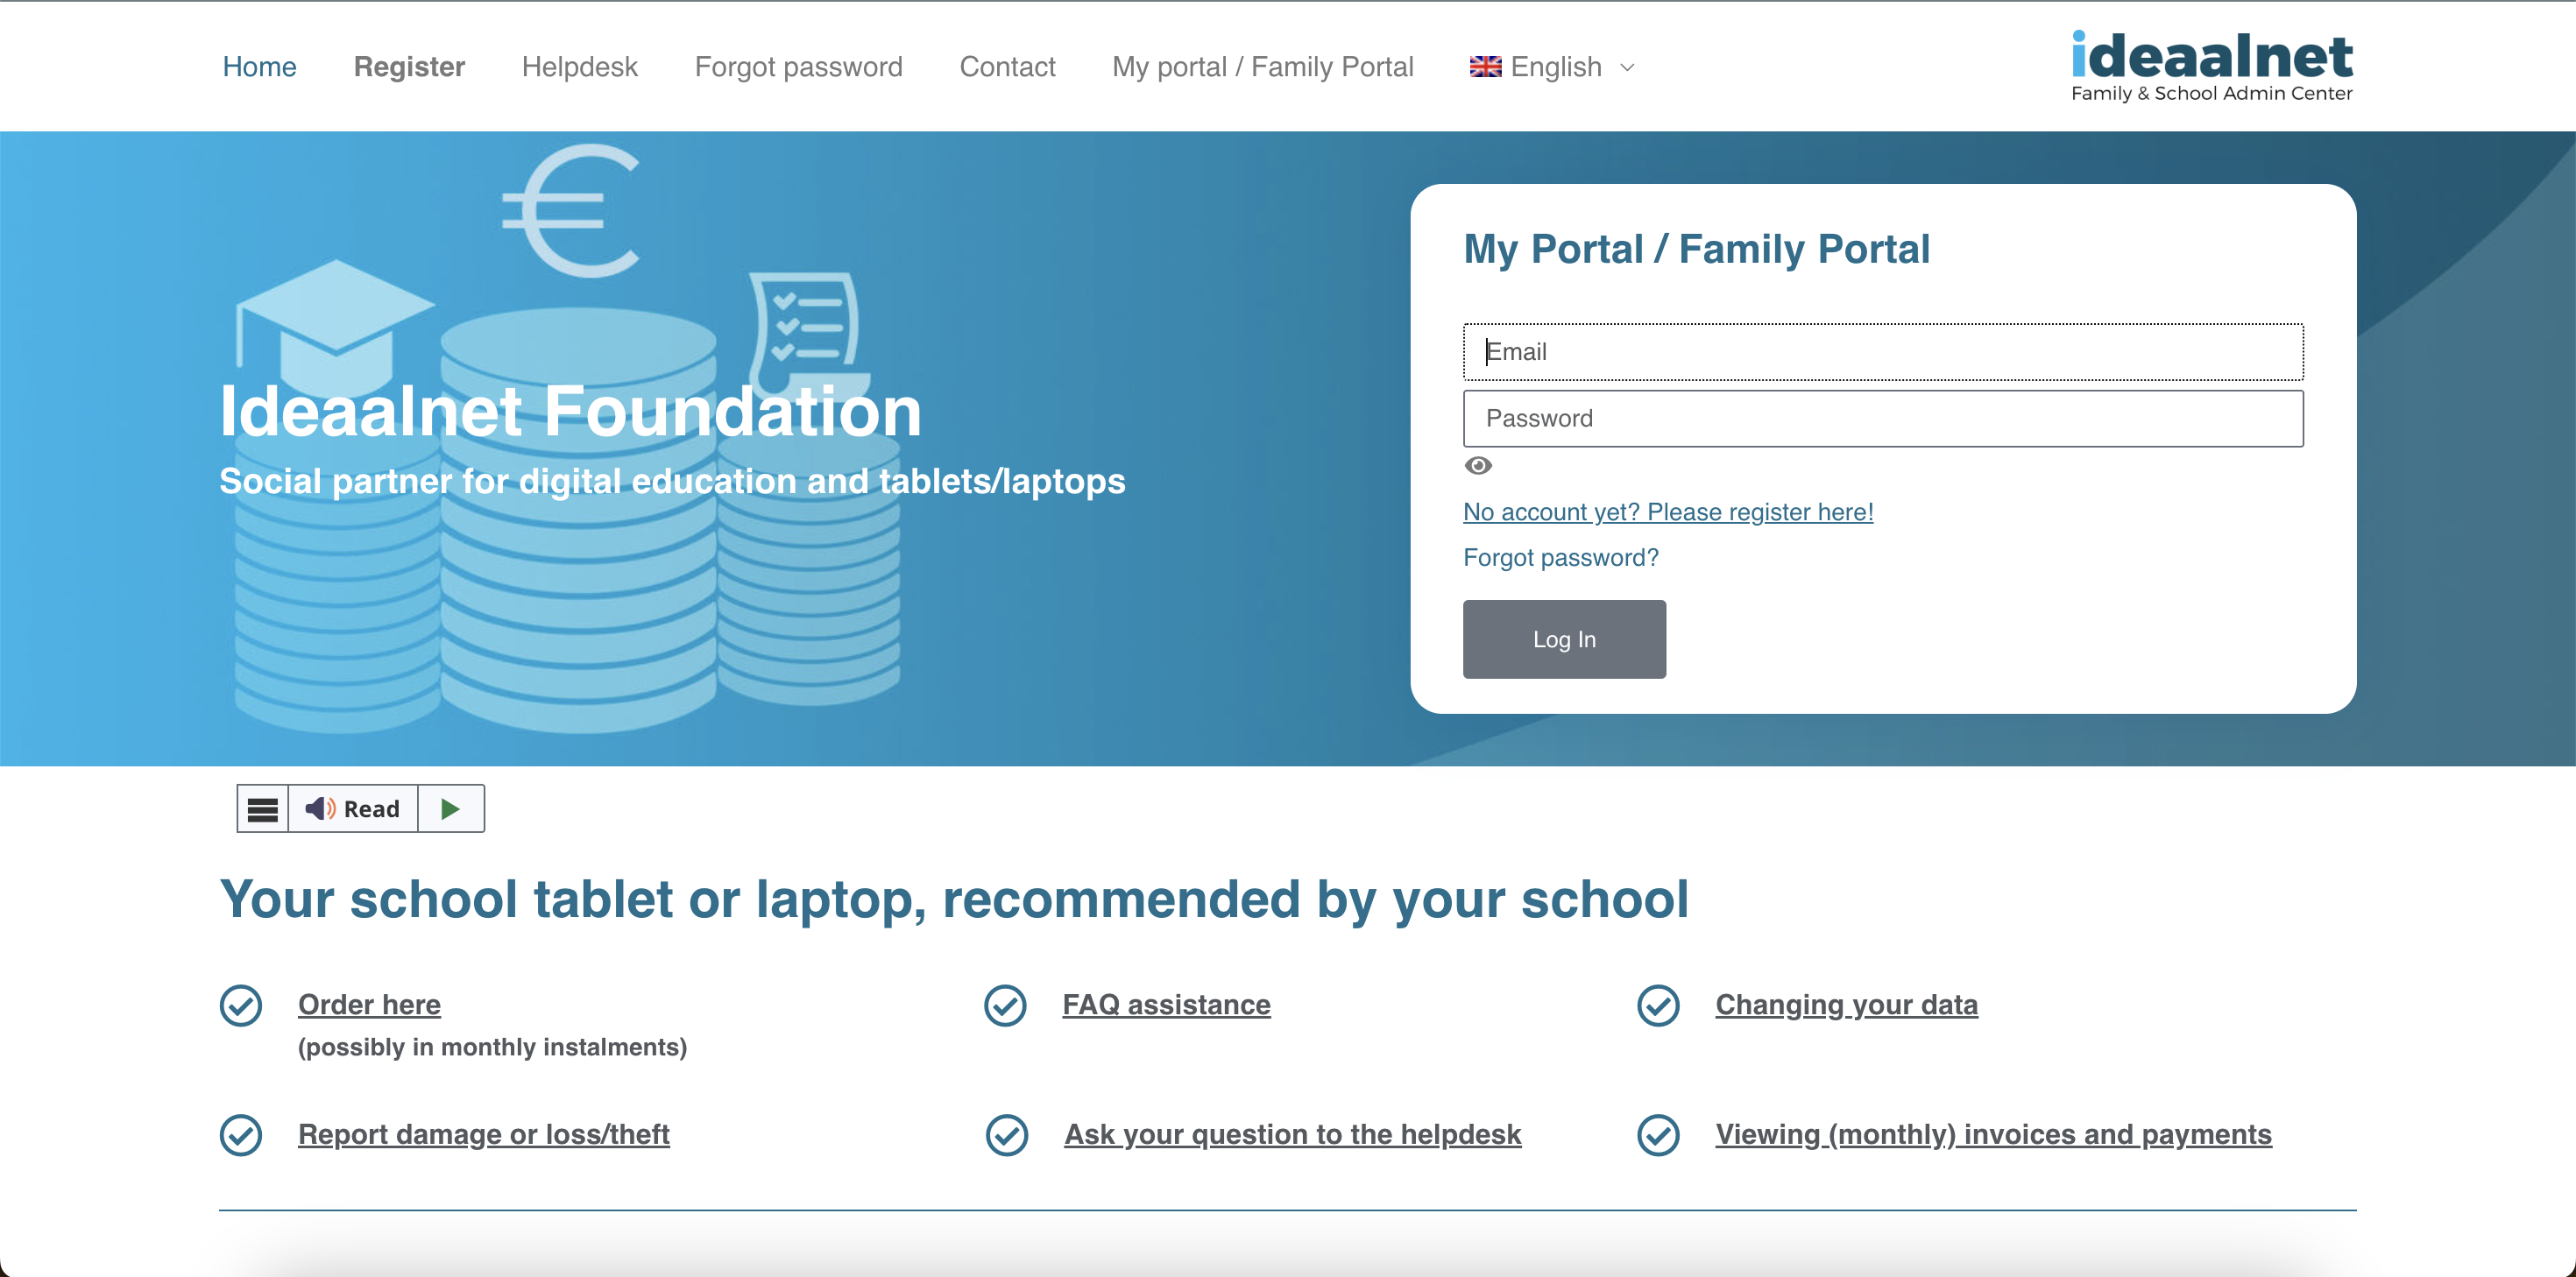Click '(possibly in monthly instalments)' text
The image size is (2576, 1277).
(492, 1047)
